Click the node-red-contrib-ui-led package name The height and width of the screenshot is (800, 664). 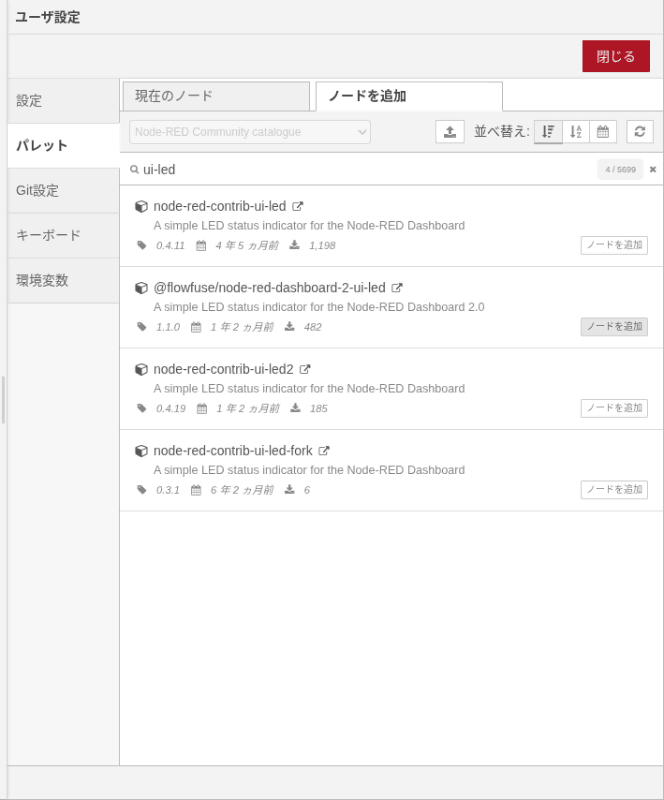tap(219, 206)
